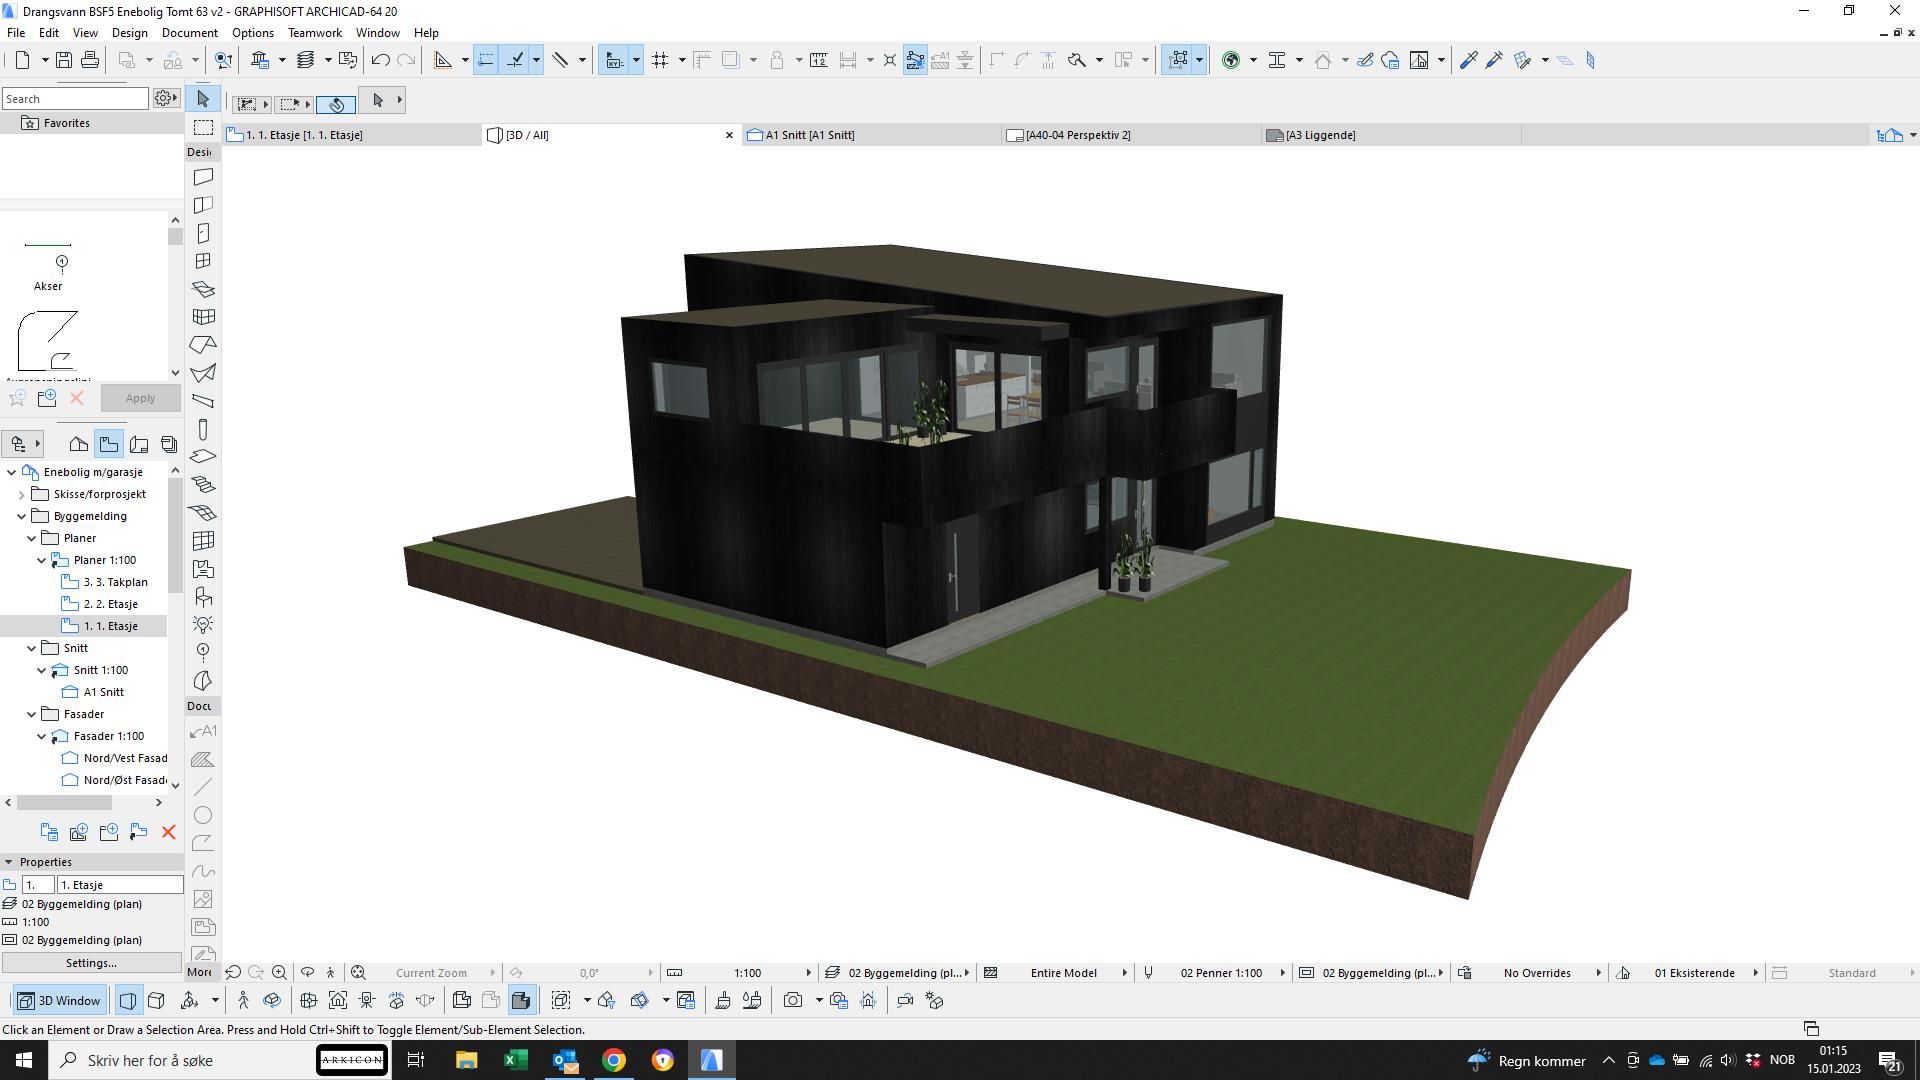Open the scale 1:100 dropdown
Viewport: 1920px width, 1080px height.
747,972
